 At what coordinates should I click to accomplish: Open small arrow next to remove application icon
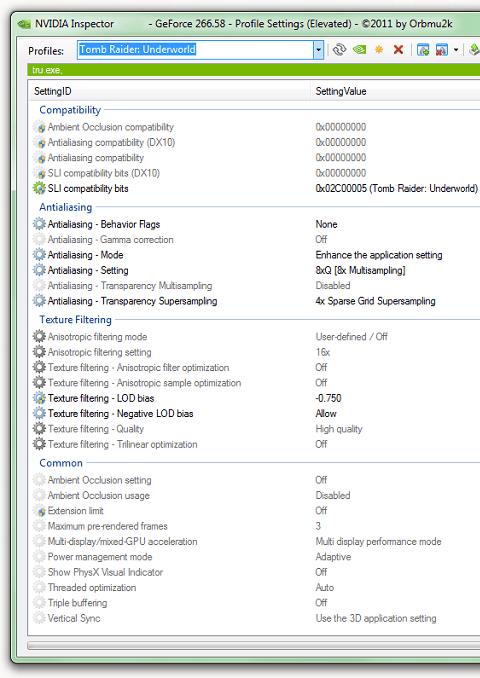[456, 50]
